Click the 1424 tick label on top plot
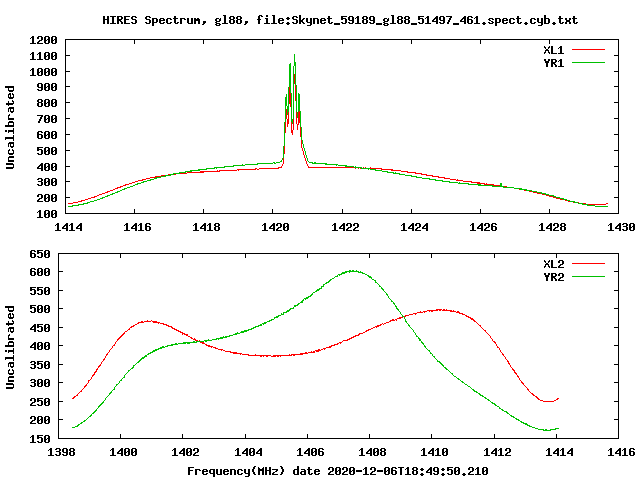This screenshot has width=640, height=480. (414, 227)
